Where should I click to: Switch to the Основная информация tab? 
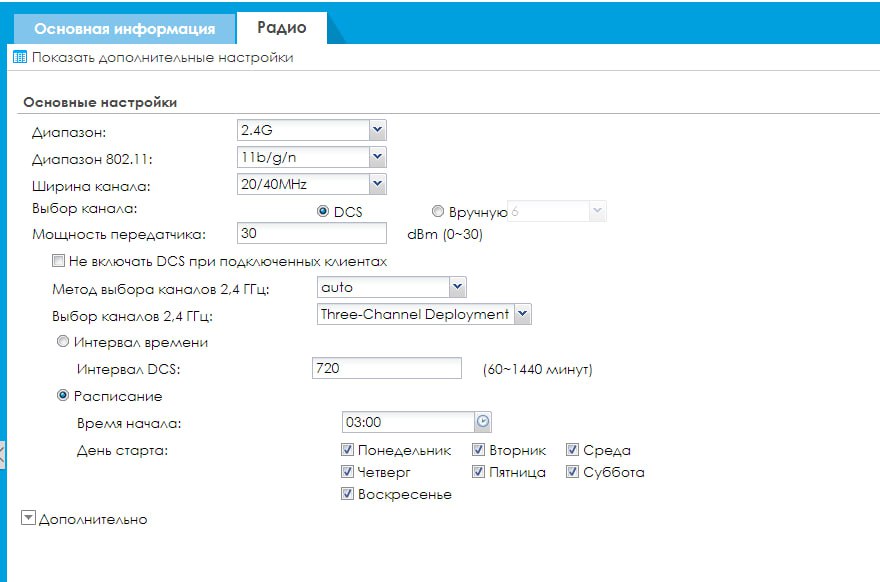(125, 29)
